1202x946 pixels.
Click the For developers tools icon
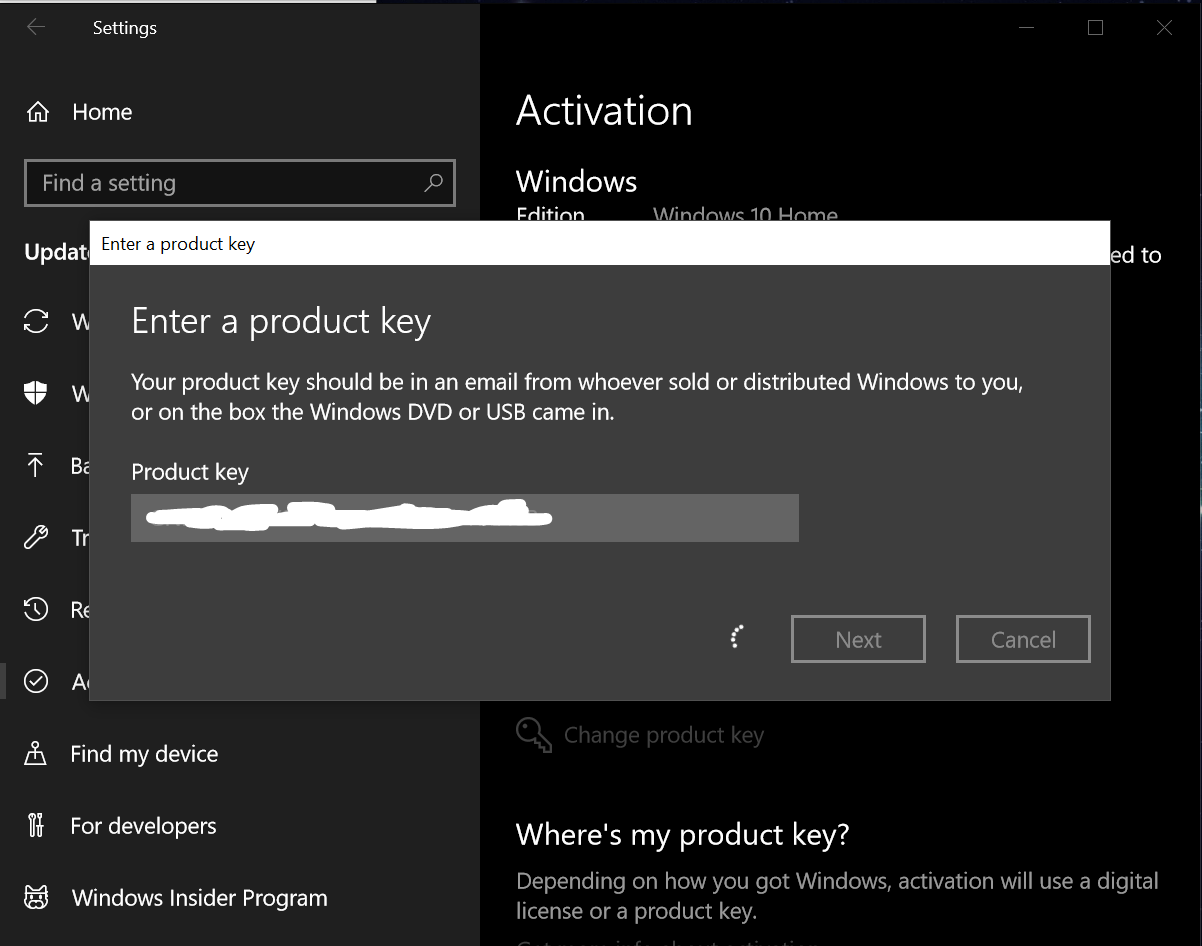coord(36,826)
